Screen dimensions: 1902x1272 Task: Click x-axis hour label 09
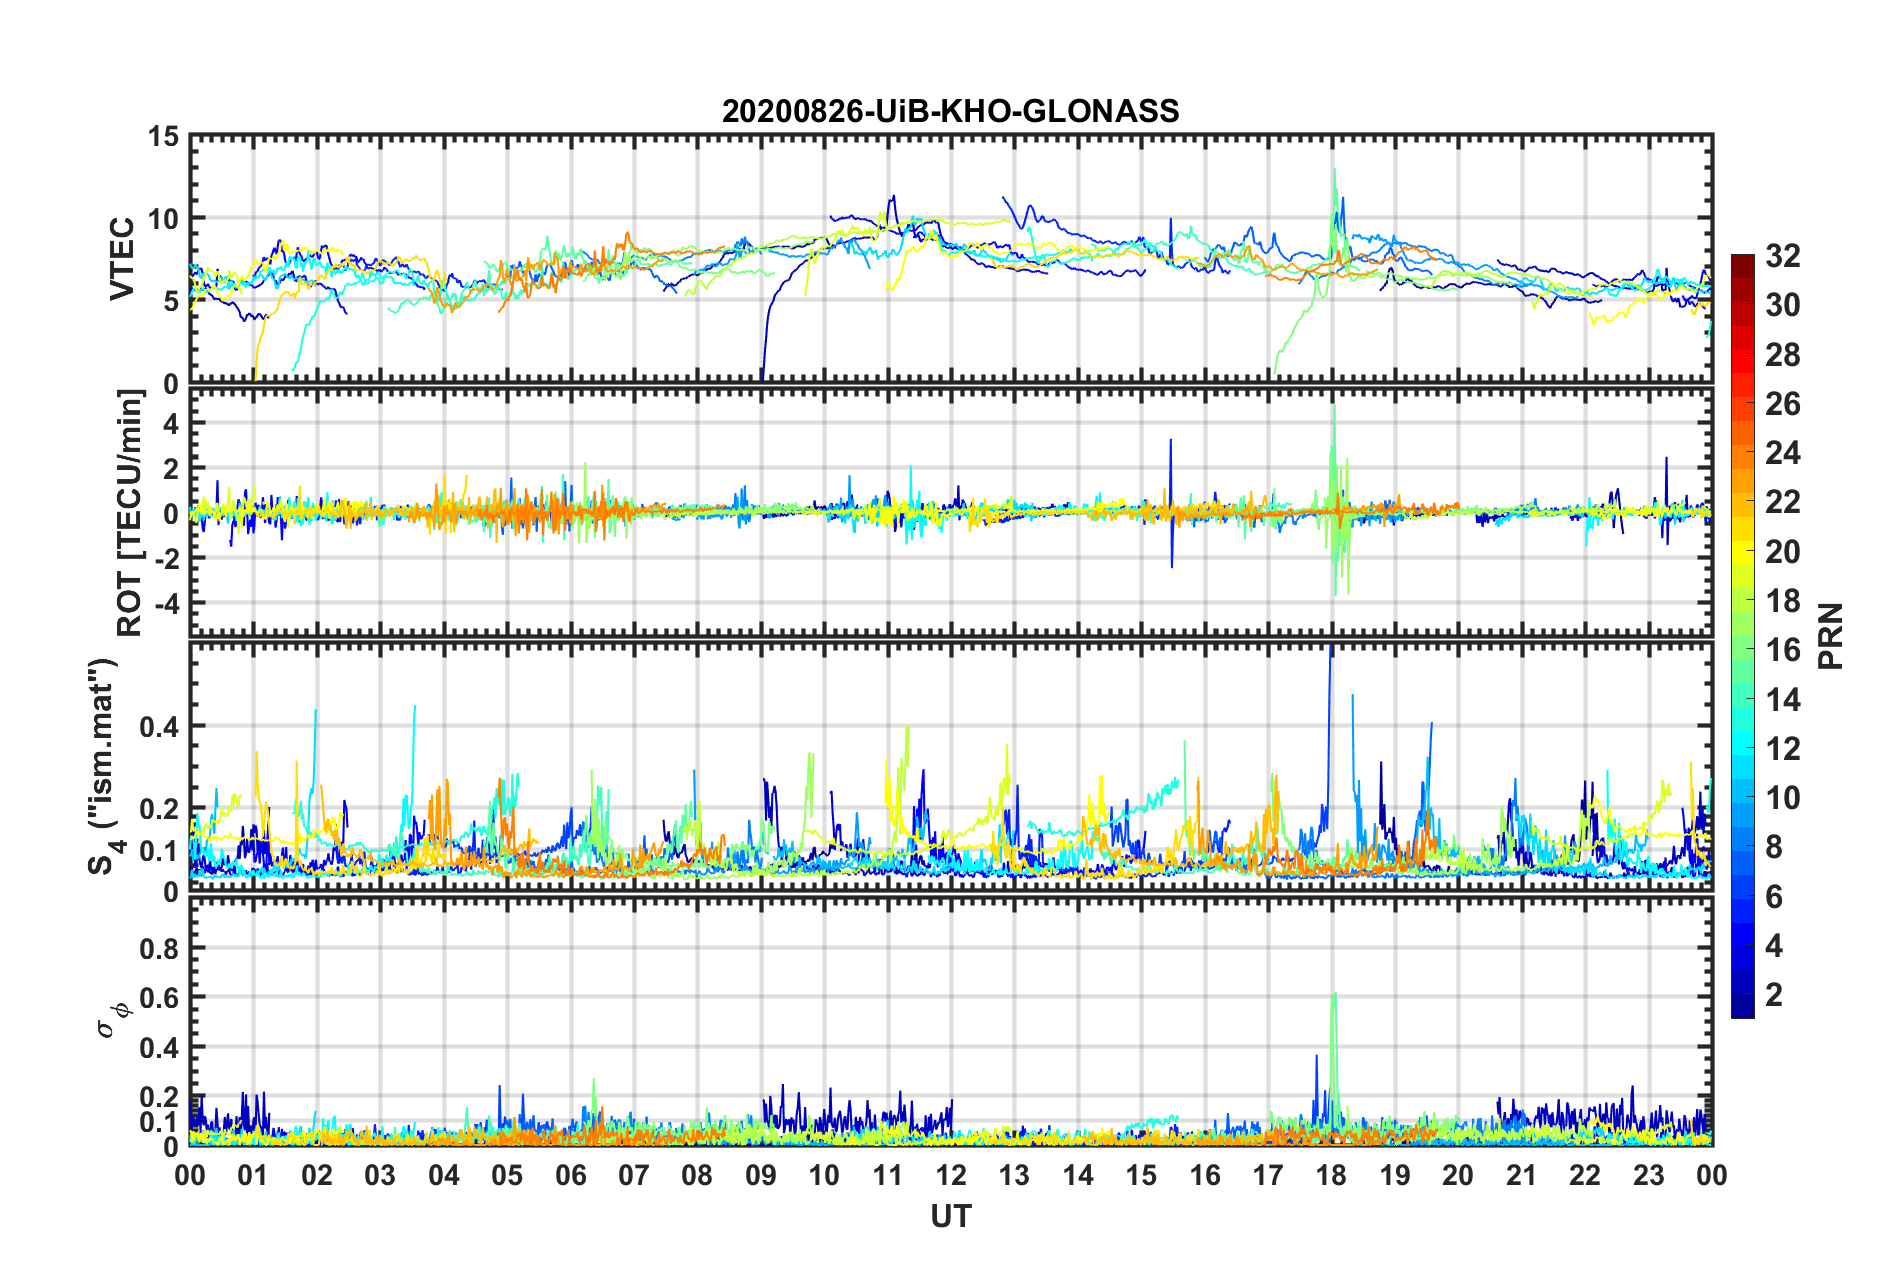(x=760, y=1175)
